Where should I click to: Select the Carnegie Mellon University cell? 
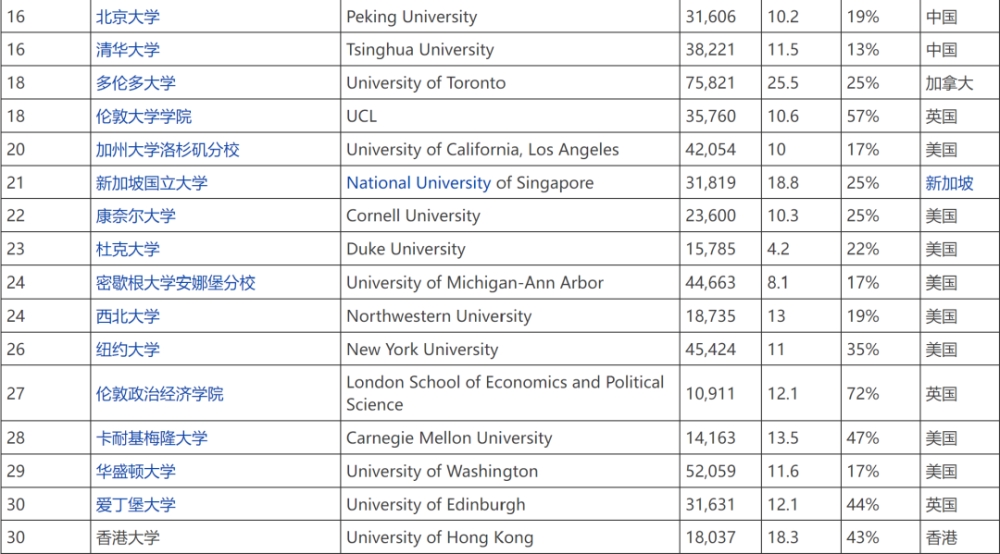click(510, 438)
